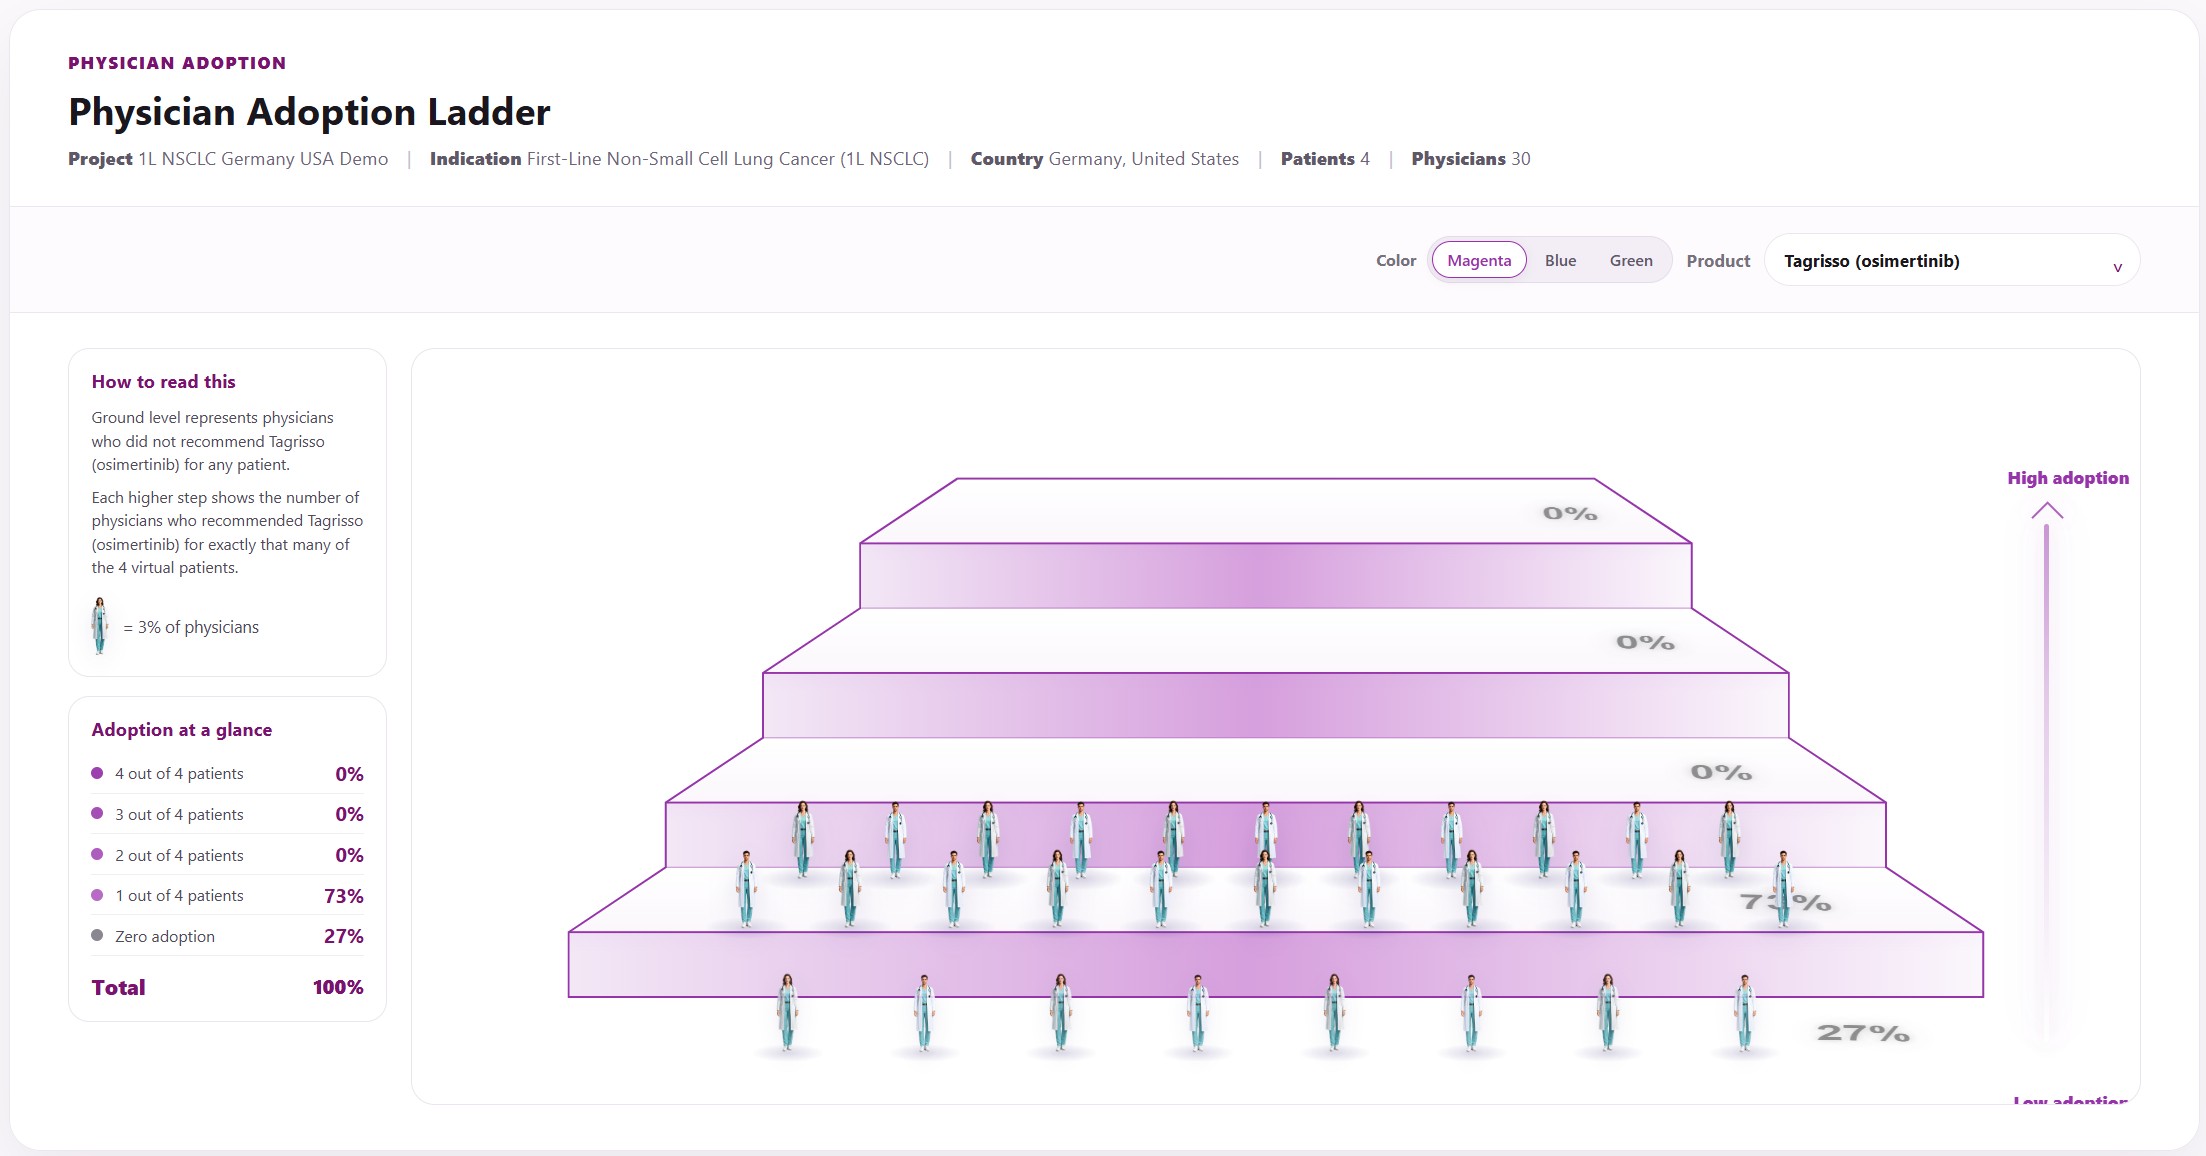Click the Patients 4 text
2206x1156 pixels.
click(x=1325, y=159)
